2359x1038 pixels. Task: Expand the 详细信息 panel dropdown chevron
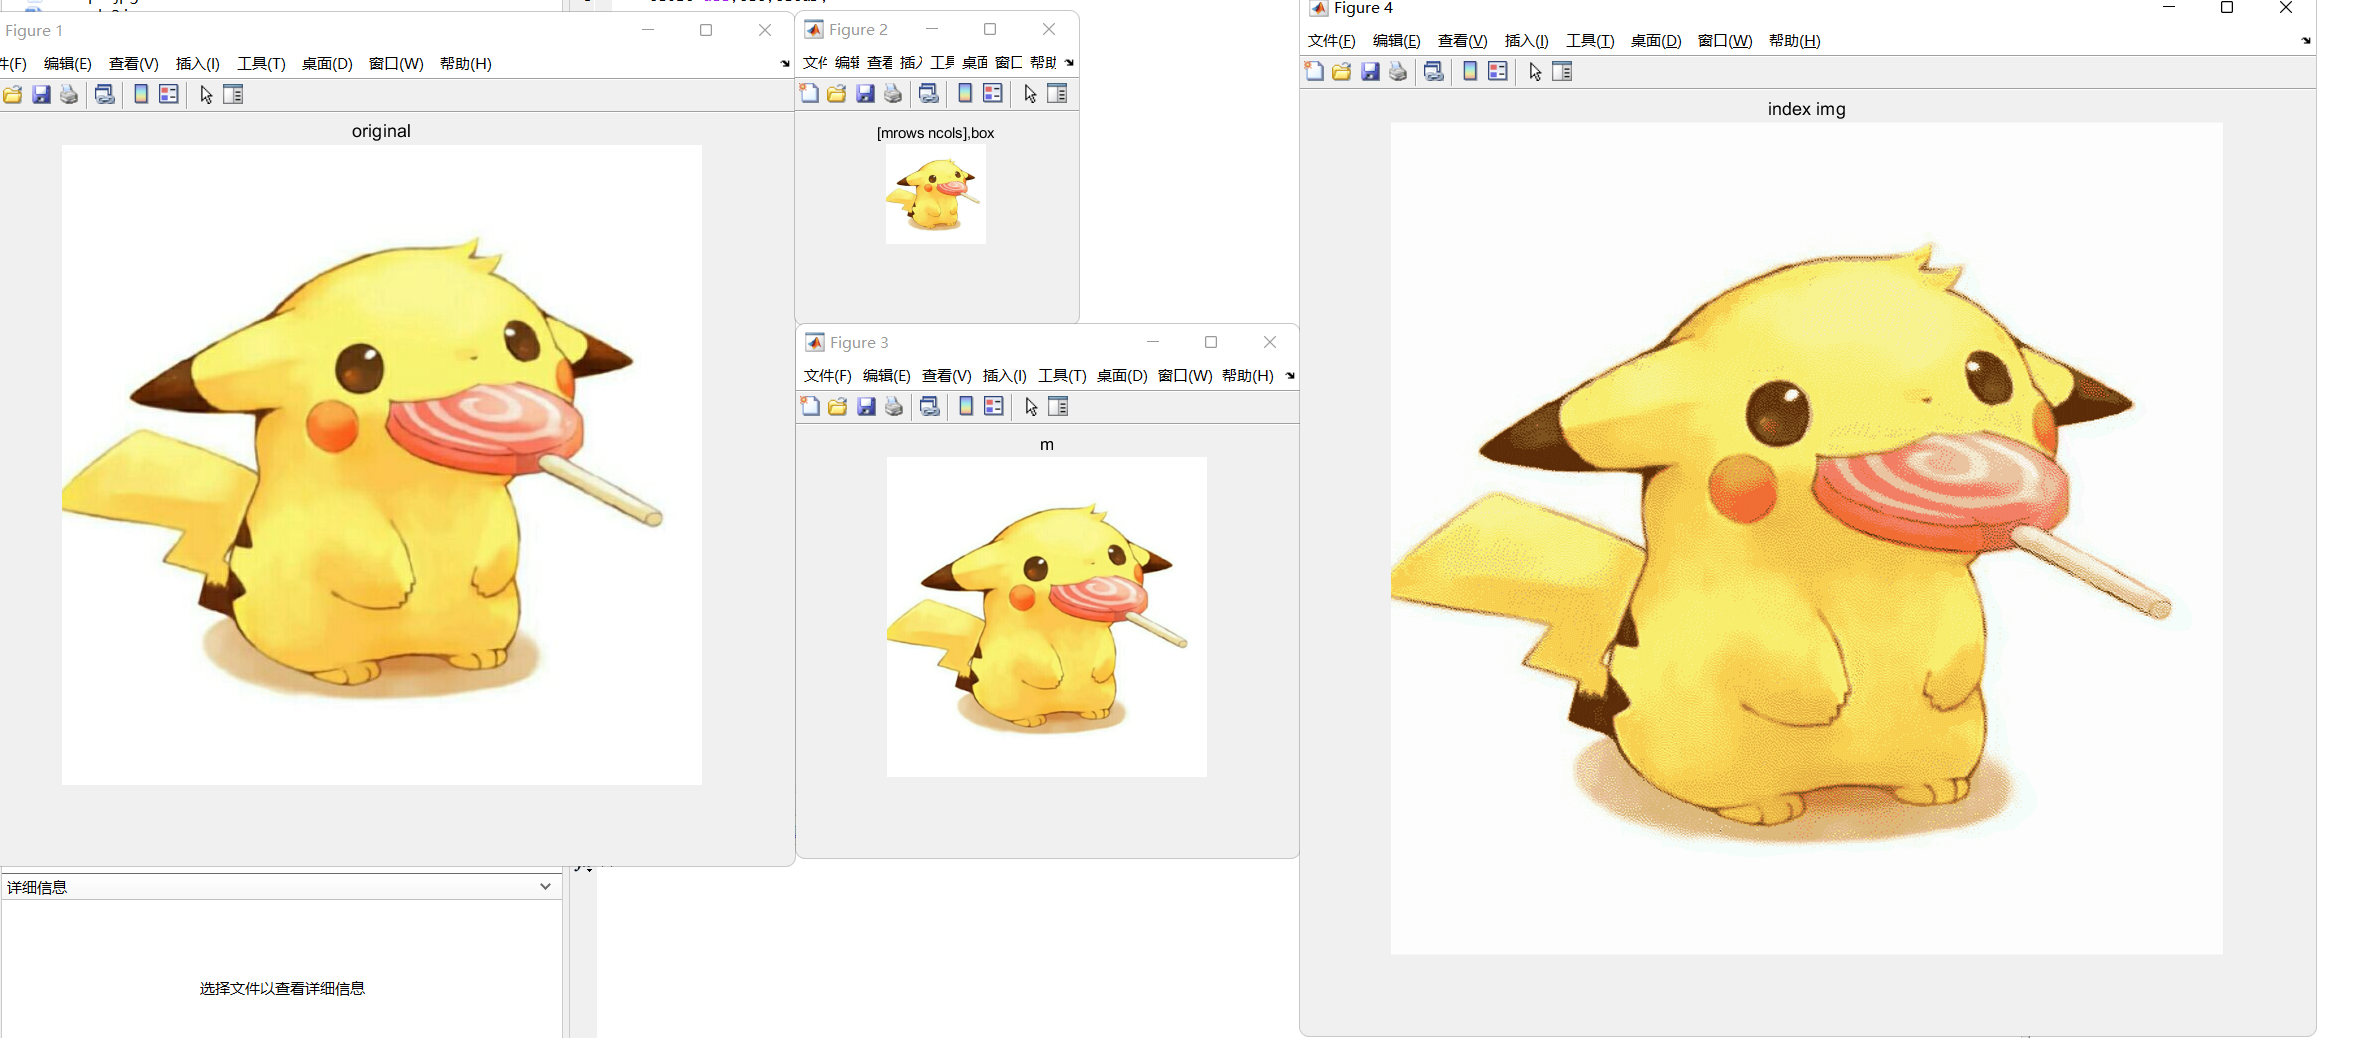click(545, 887)
